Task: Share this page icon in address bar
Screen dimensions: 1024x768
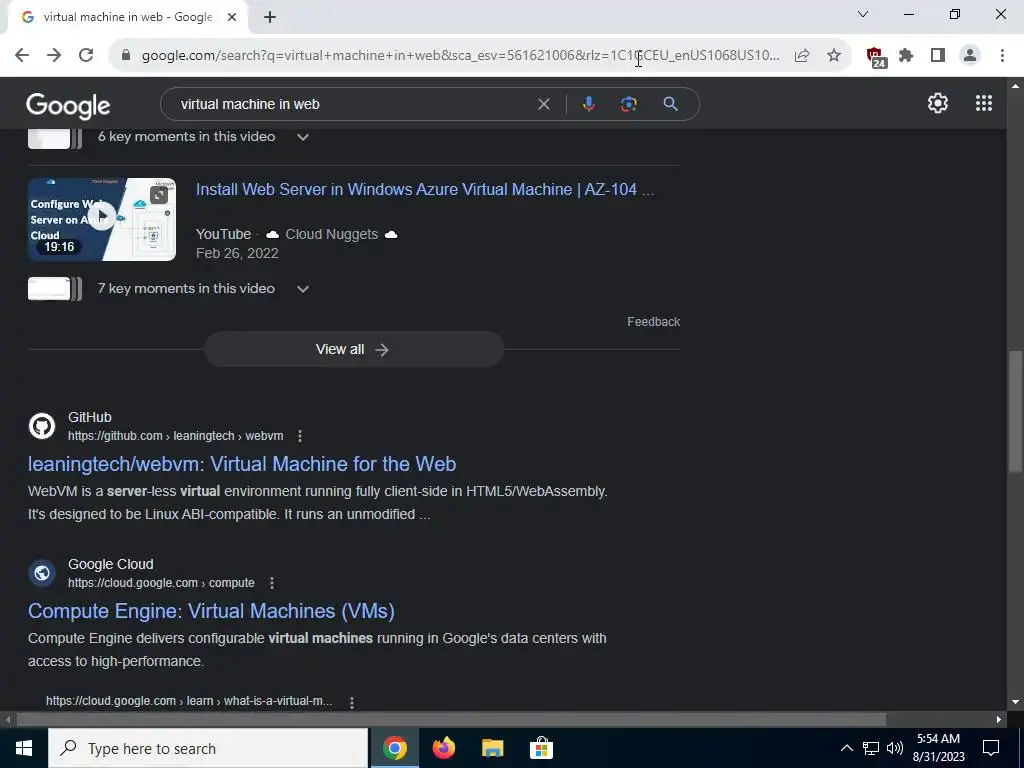Action: [802, 56]
